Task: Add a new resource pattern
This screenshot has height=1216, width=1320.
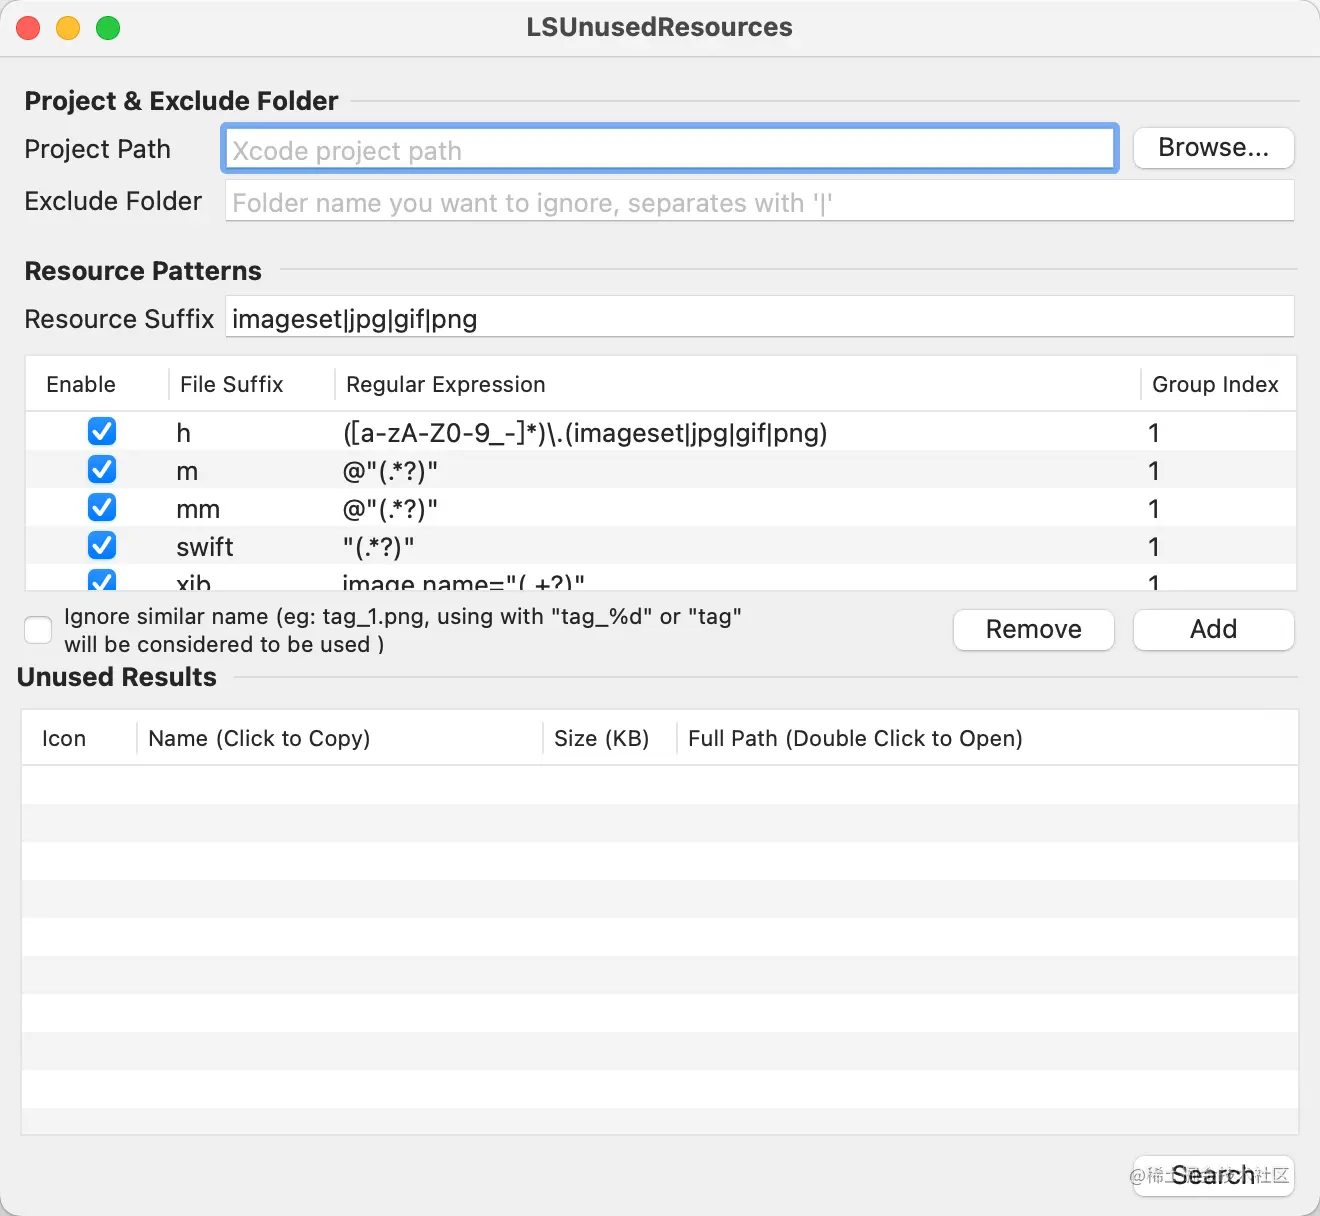Action: tap(1213, 629)
